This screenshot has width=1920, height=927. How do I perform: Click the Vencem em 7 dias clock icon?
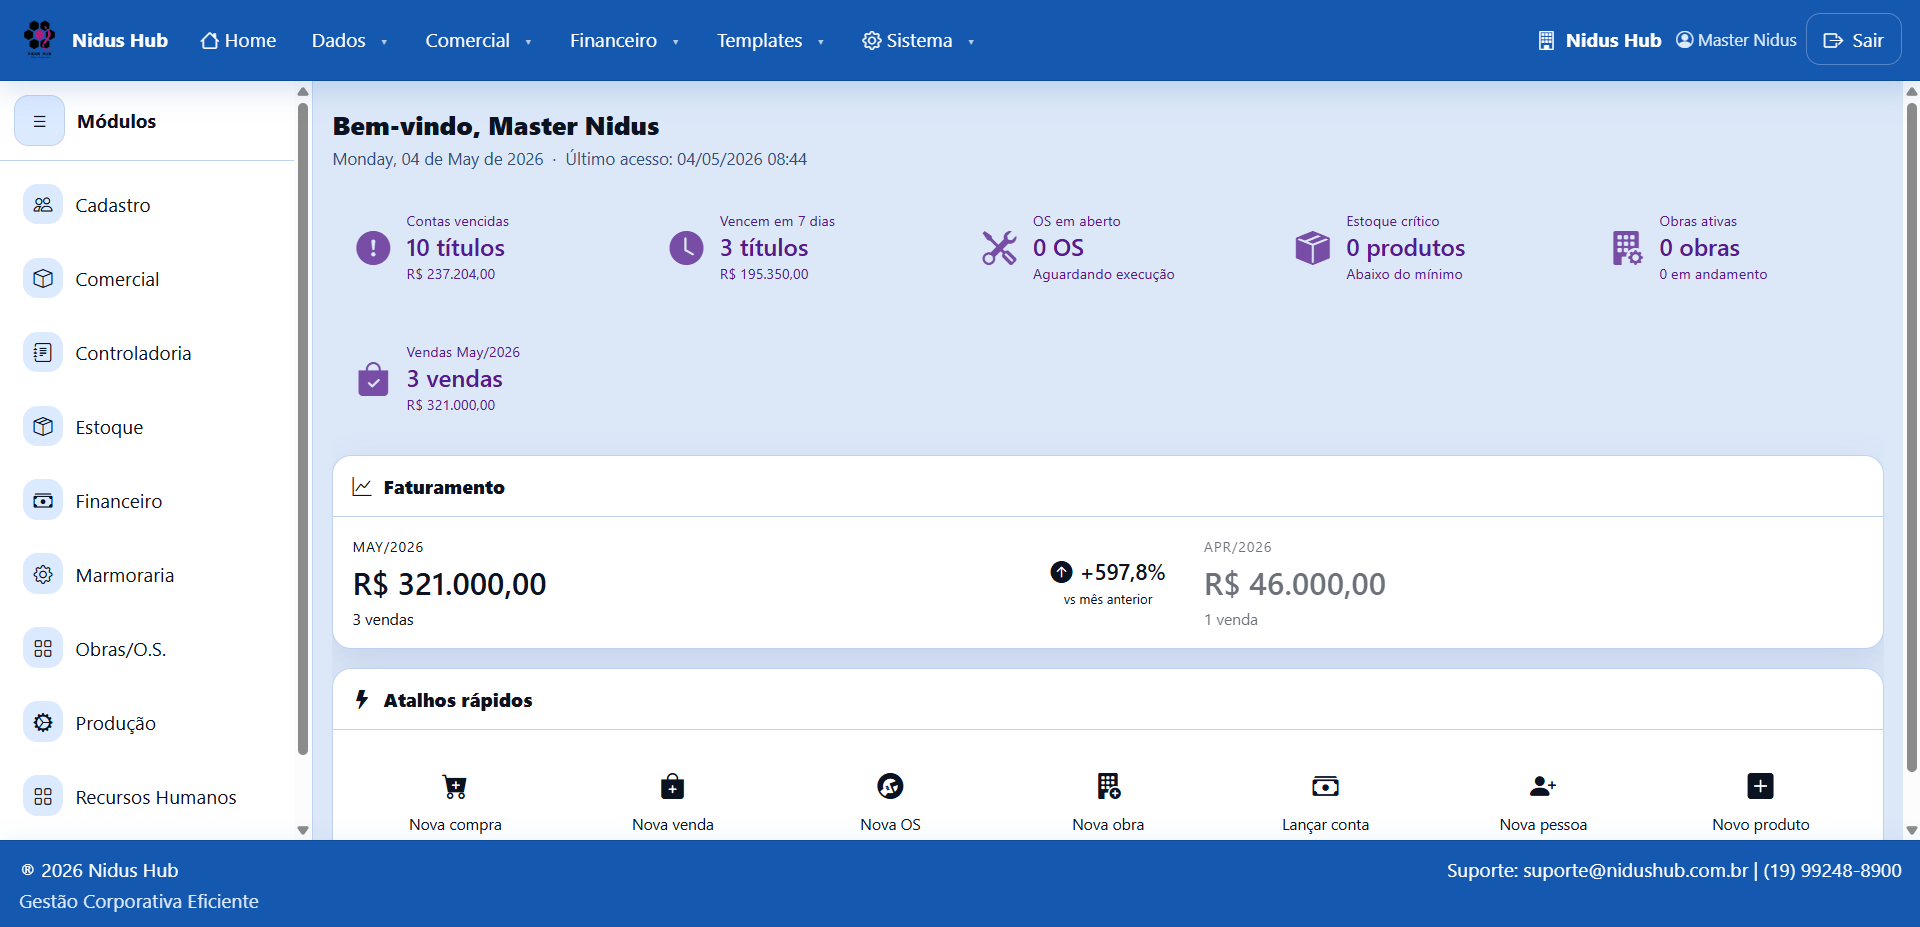[686, 247]
